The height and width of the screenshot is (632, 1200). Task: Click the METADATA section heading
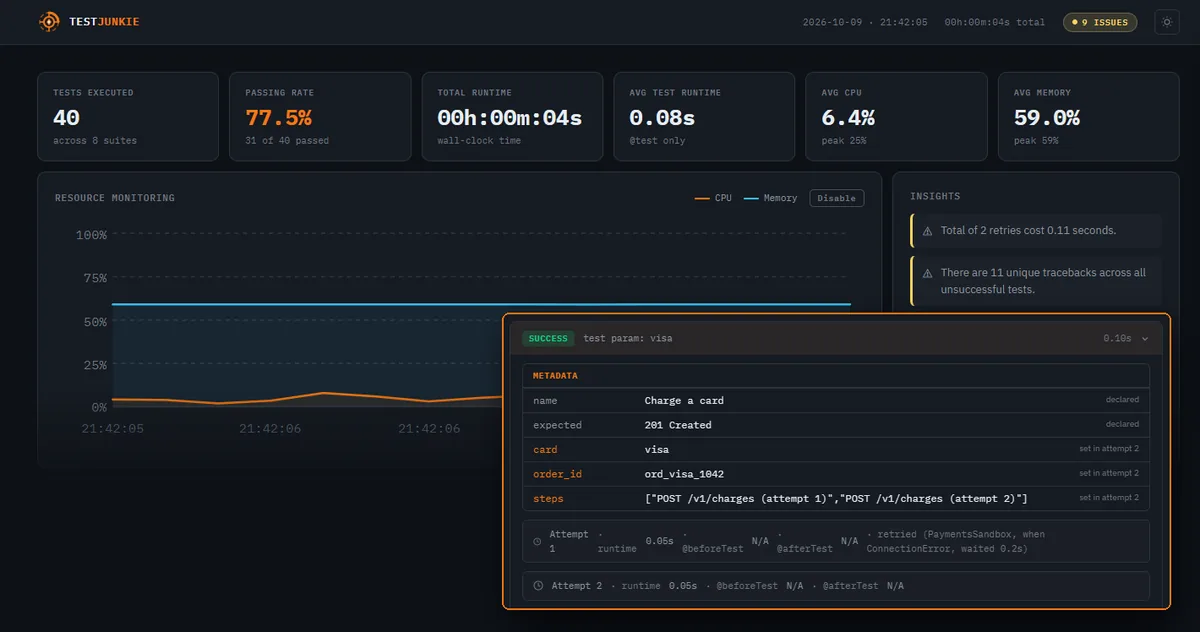555,376
